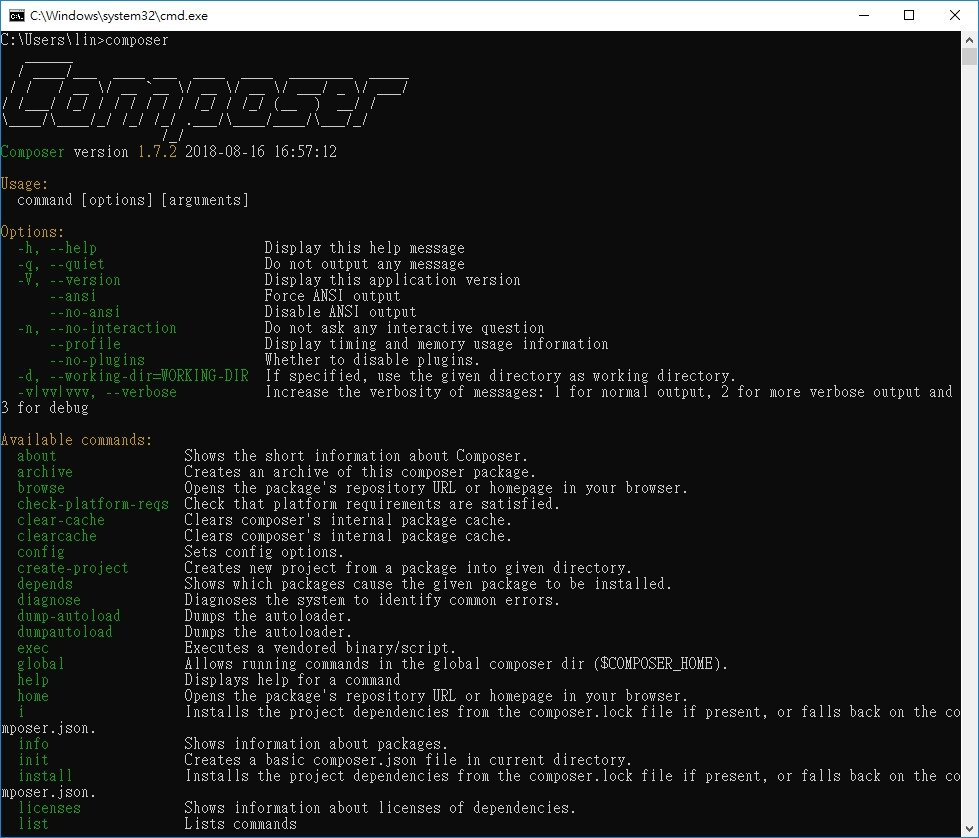This screenshot has height=838, width=979.
Task: Click 'Display this help message' description
Action: click(x=365, y=248)
